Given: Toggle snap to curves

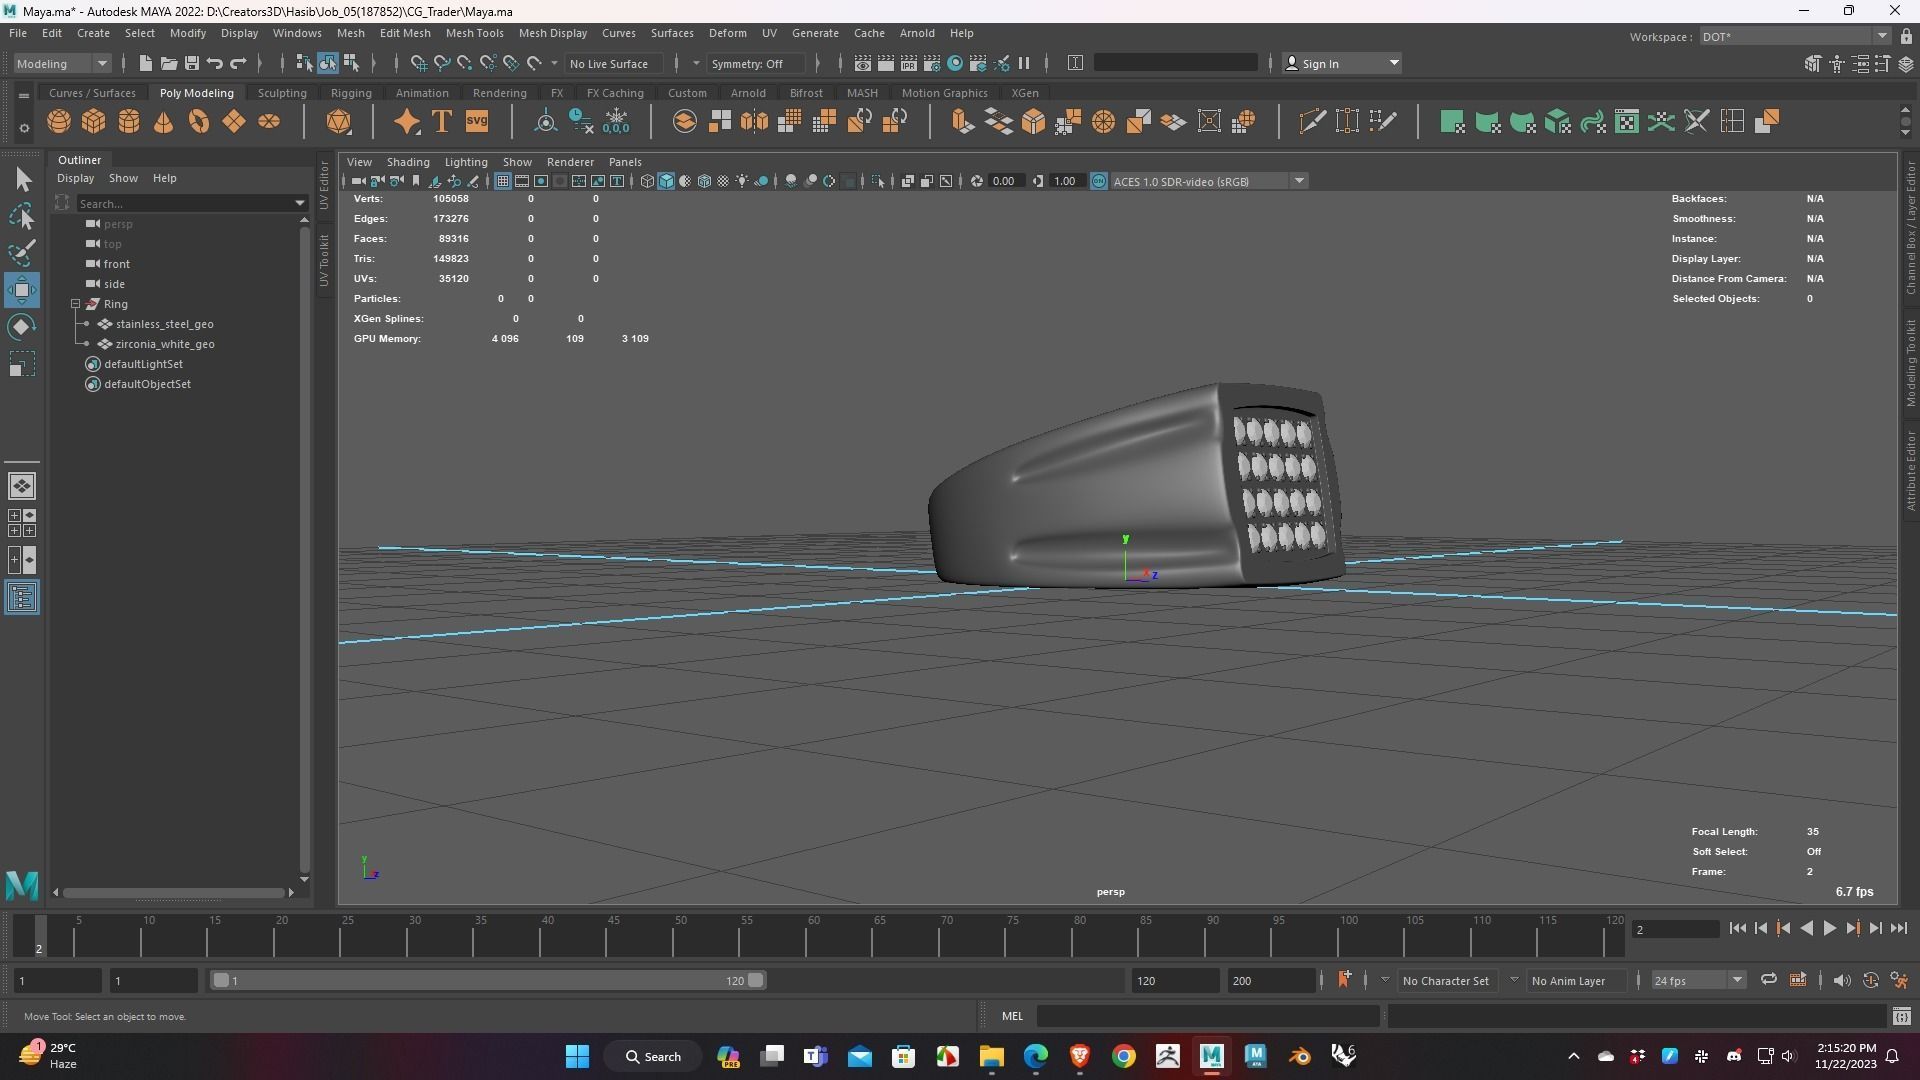Looking at the screenshot, I should [x=442, y=63].
